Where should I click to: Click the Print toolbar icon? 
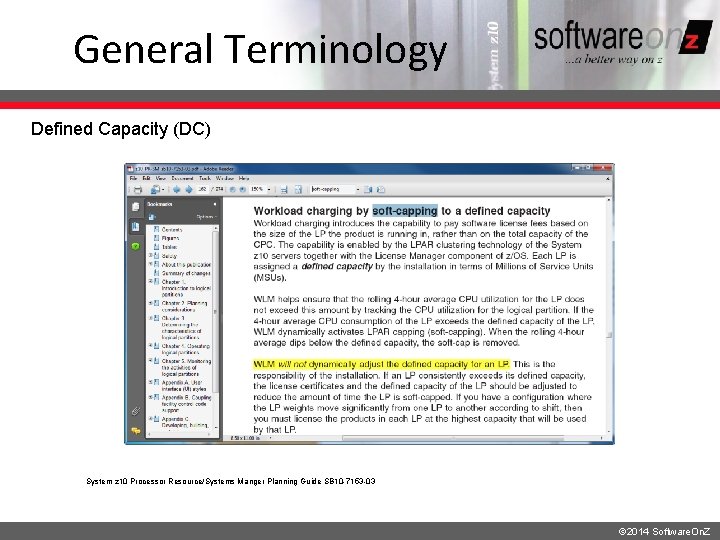137,189
